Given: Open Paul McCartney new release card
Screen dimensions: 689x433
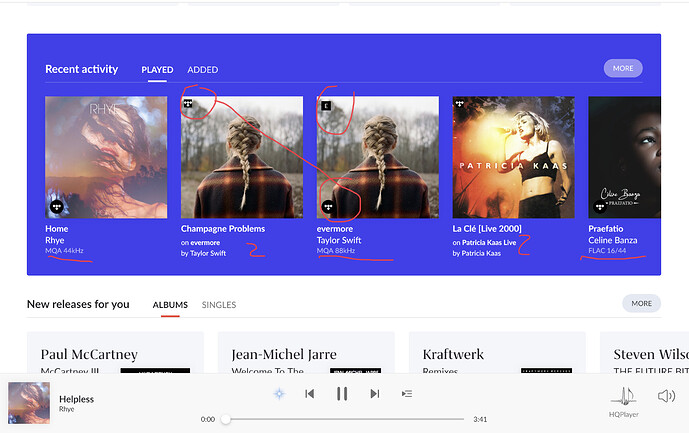Looking at the screenshot, I should [x=116, y=353].
